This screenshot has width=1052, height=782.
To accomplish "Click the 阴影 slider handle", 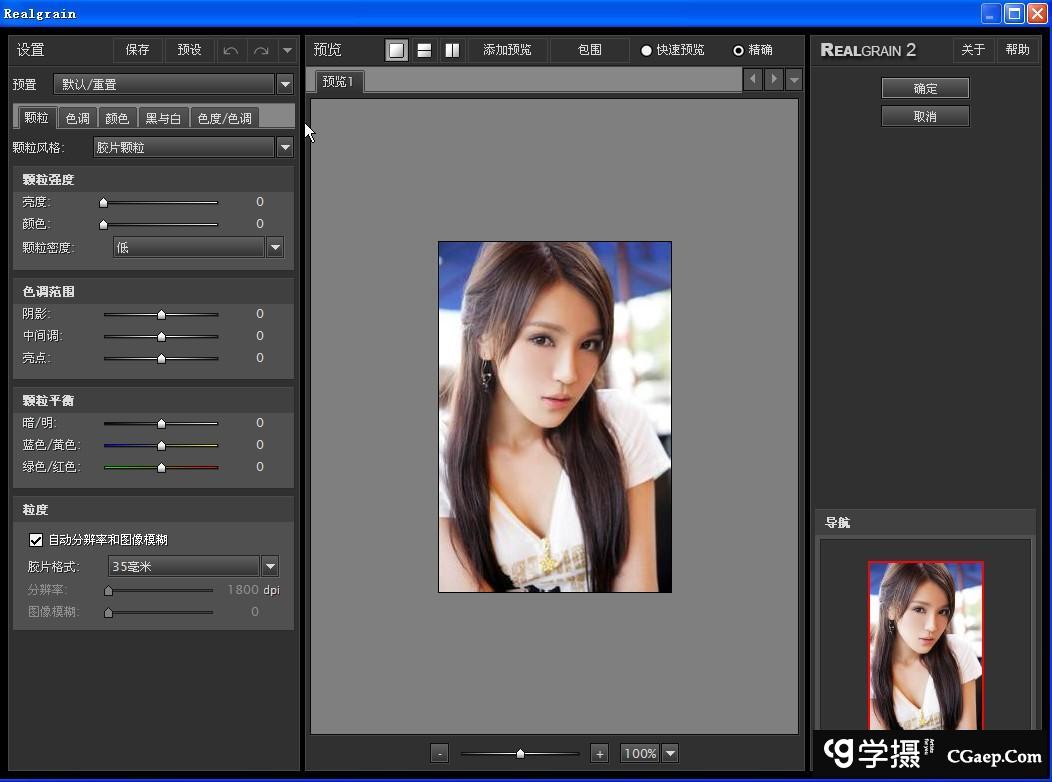I will 161,314.
